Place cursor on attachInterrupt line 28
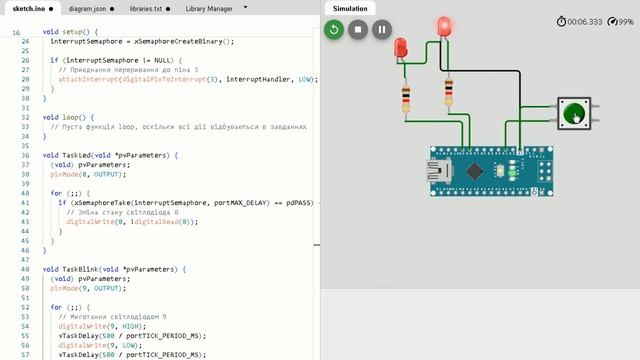This screenshot has width=640, height=360. (x=188, y=79)
